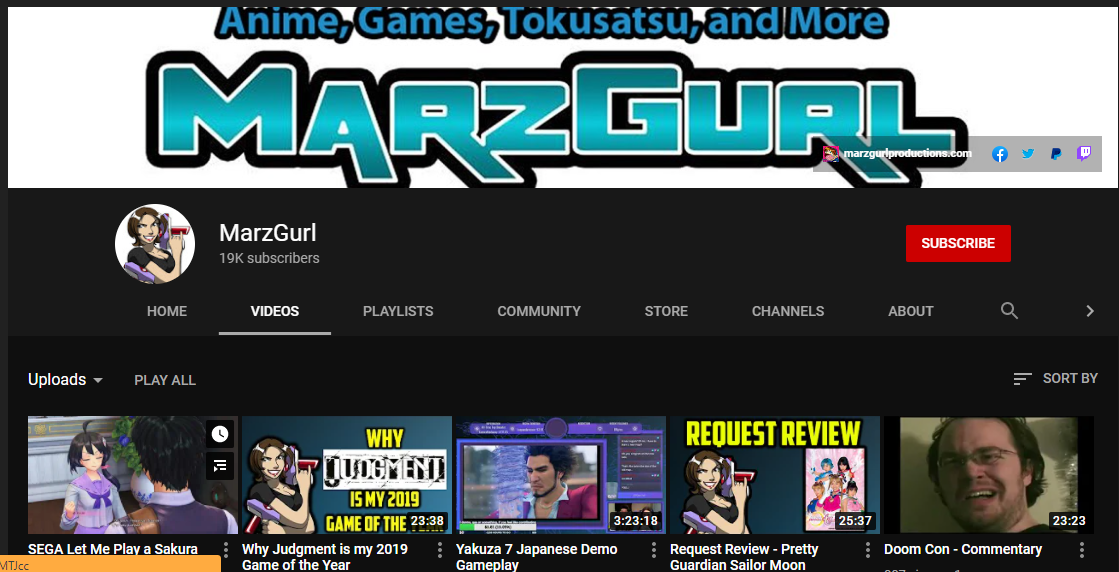This screenshot has width=1119, height=572.
Task: Visit the marzgurlproductions.com banner link
Action: pyautogui.click(x=898, y=153)
